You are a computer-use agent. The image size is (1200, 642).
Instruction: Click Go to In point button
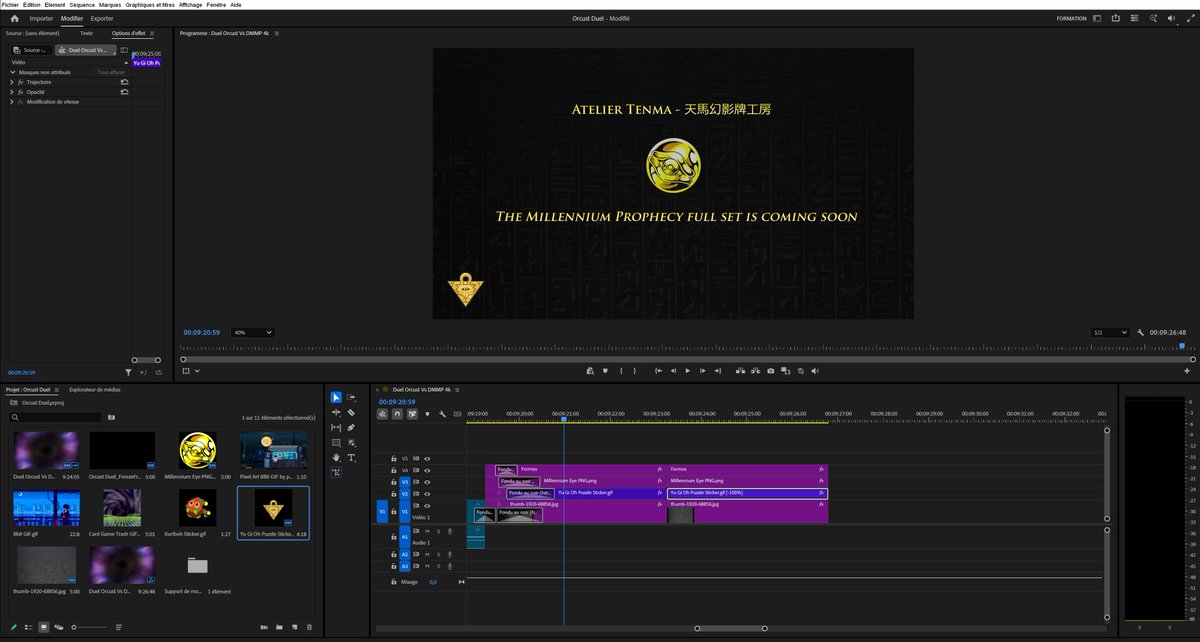pyautogui.click(x=658, y=371)
